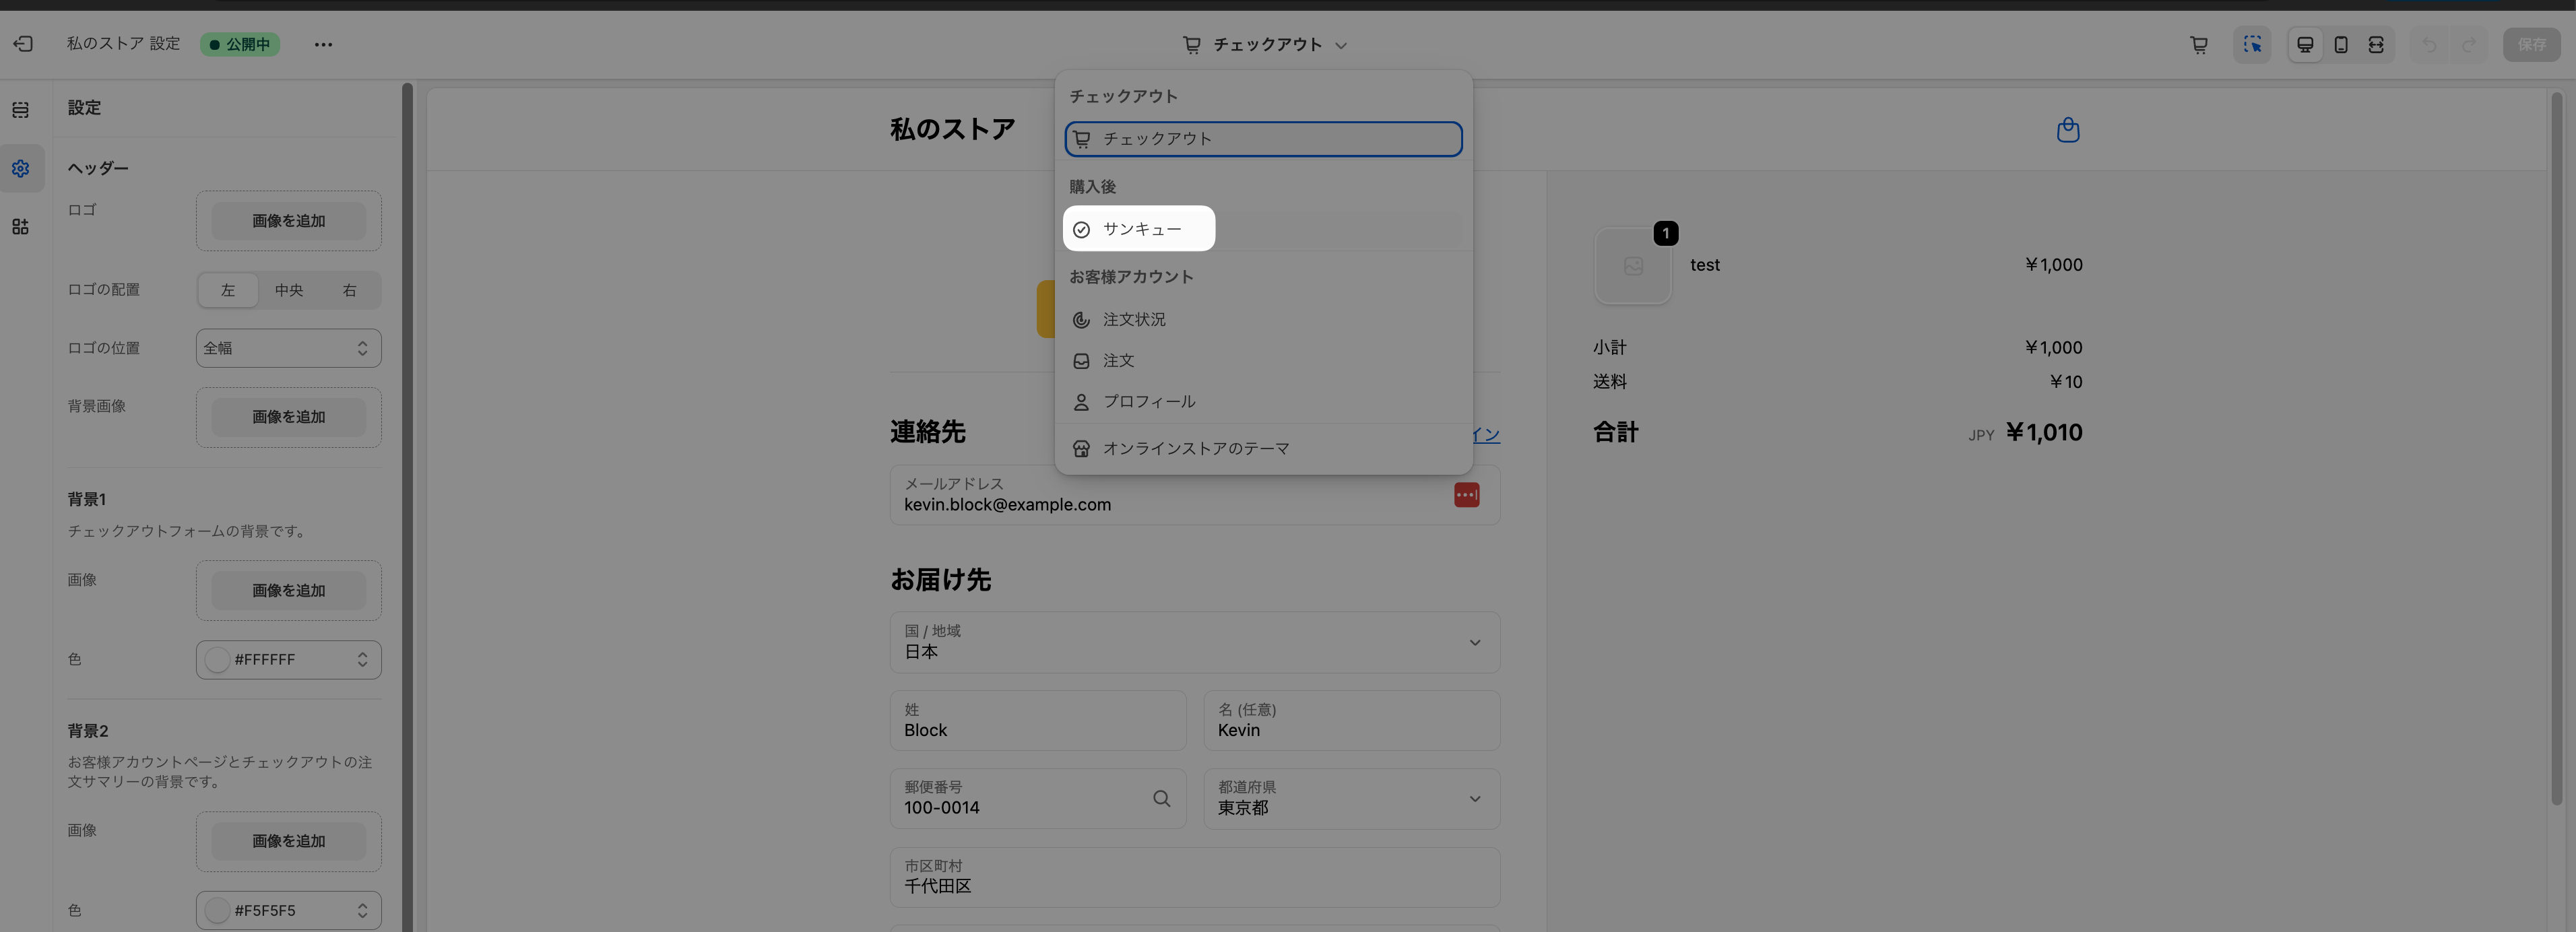Viewport: 2576px width, 932px height.
Task: Select 注文状況 from the page menu
Action: pos(1134,320)
